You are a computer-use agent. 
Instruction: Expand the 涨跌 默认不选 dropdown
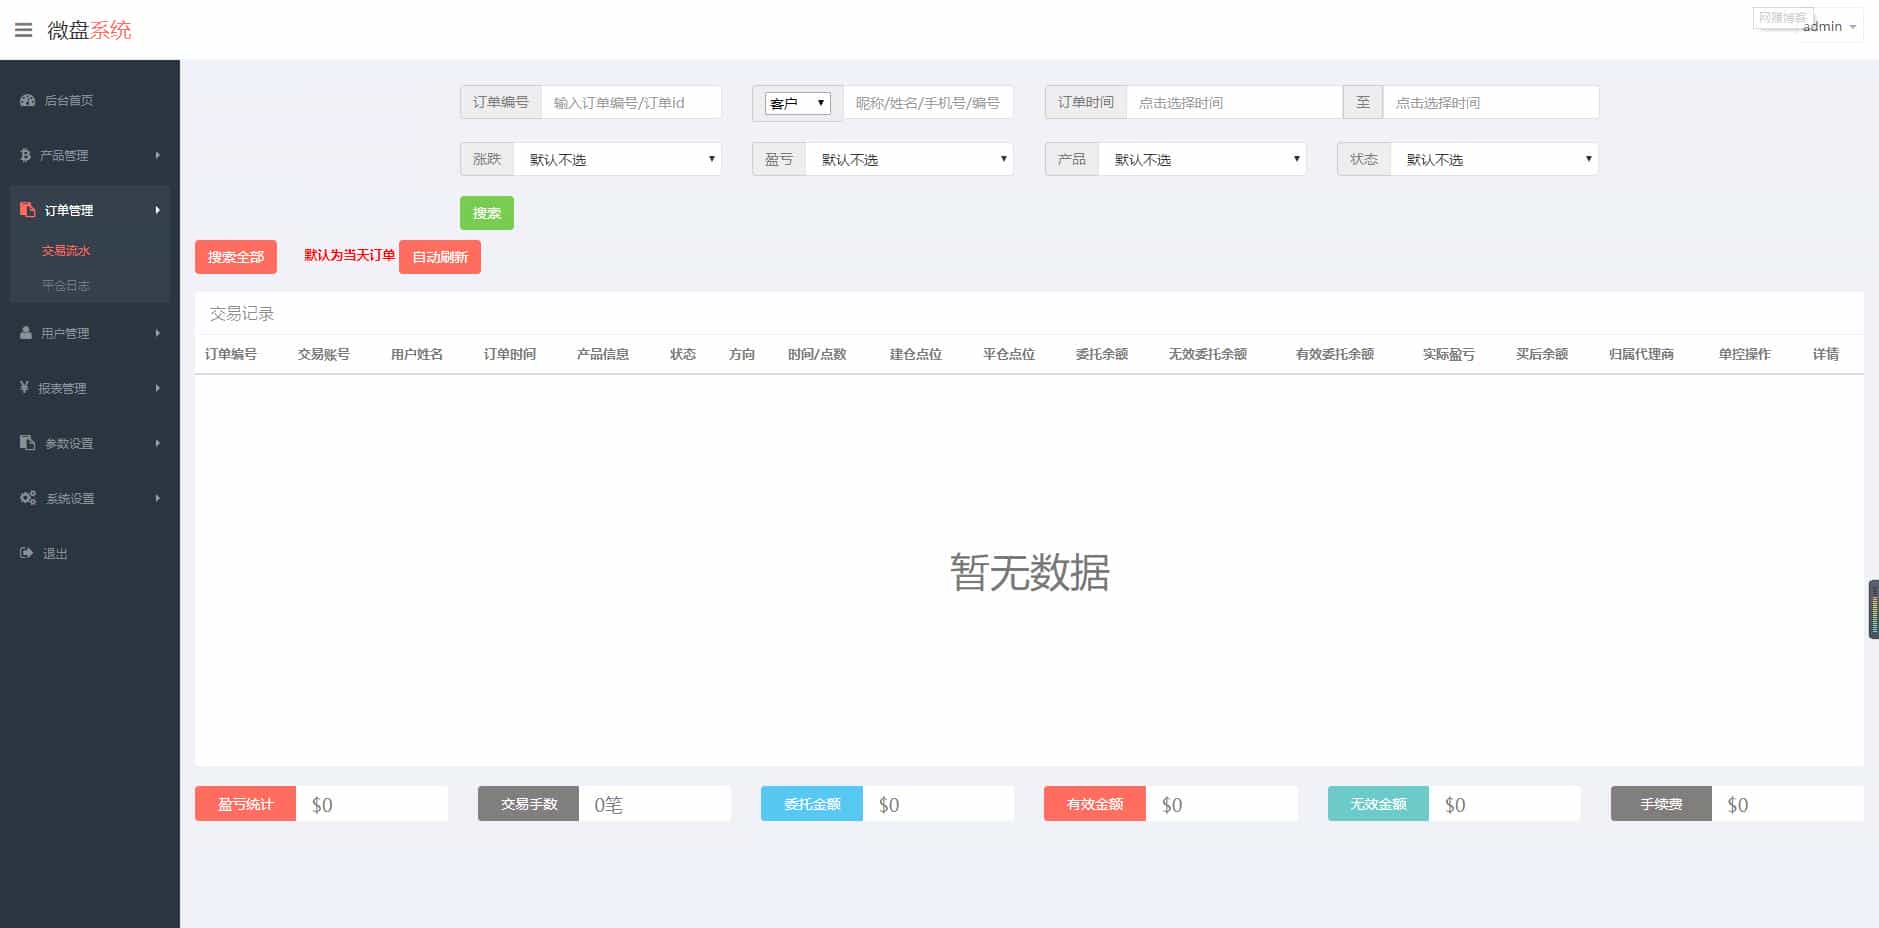(618, 158)
